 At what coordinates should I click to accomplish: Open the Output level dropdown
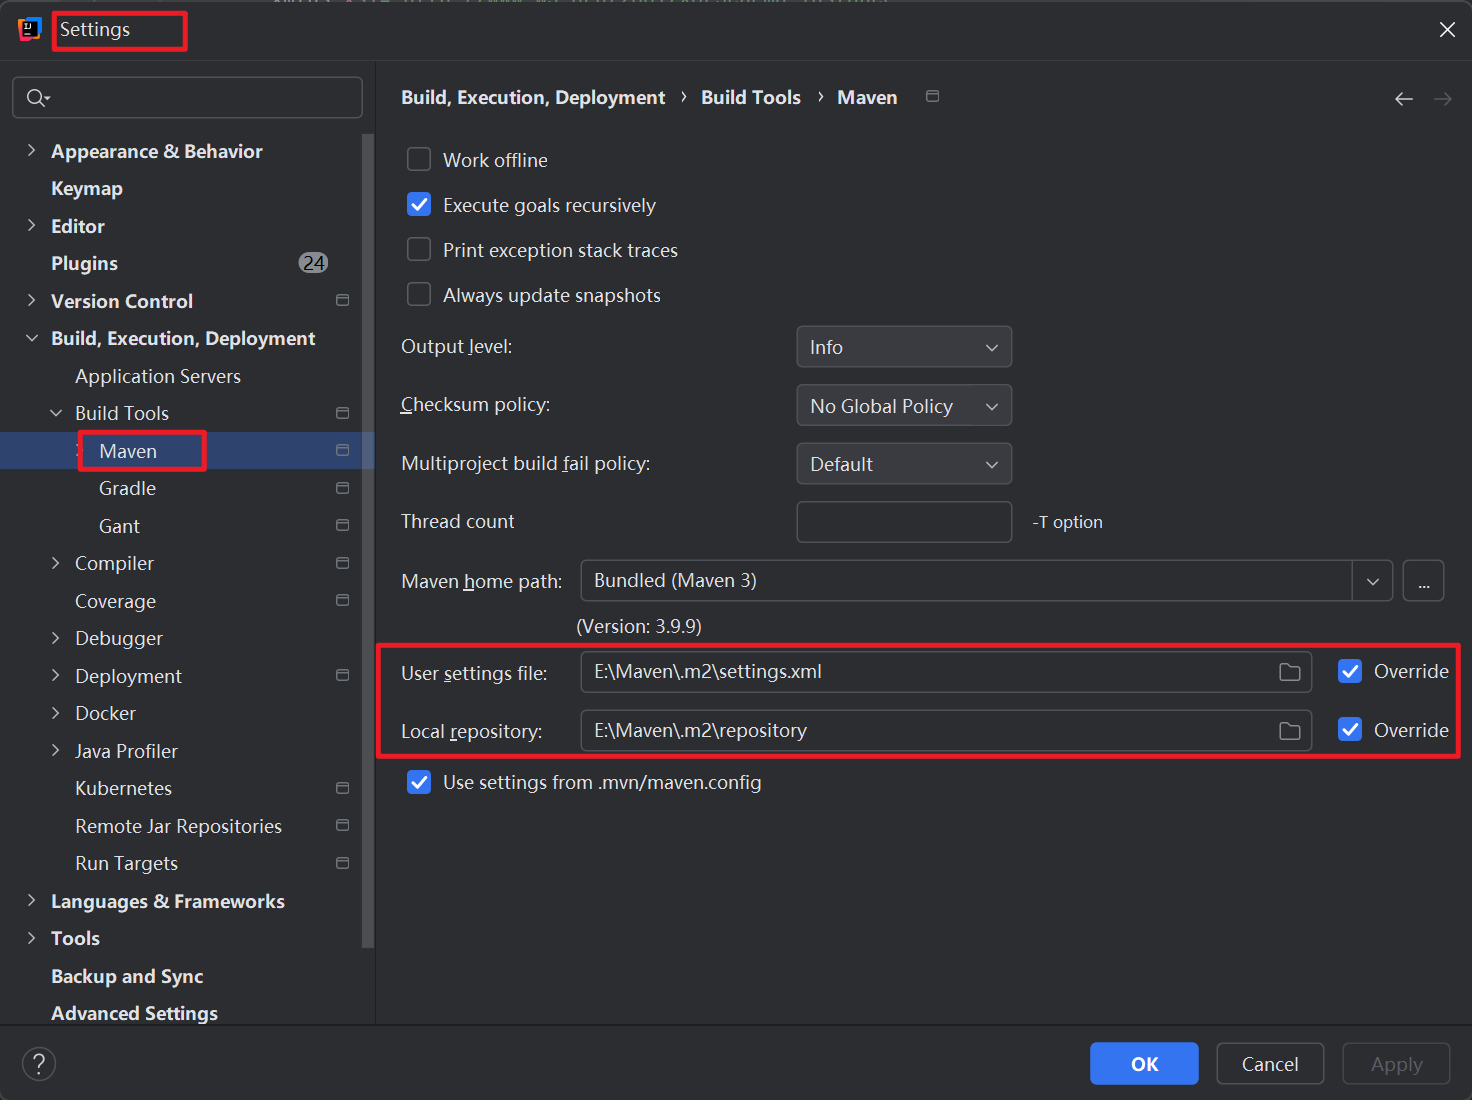click(x=904, y=347)
